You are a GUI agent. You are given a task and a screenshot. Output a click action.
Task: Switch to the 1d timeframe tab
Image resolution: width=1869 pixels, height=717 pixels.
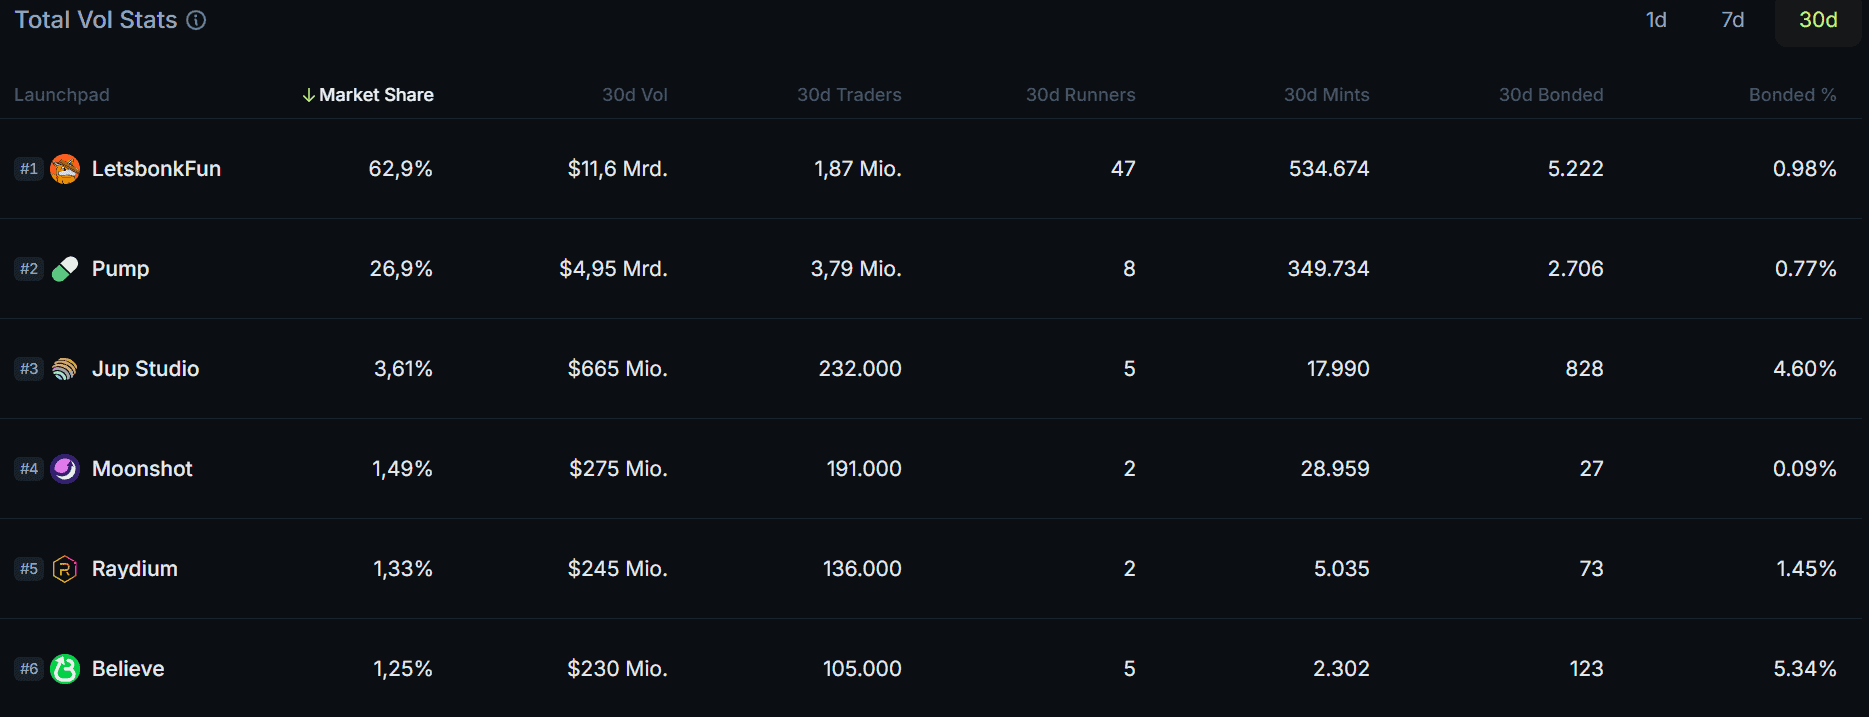tap(1656, 20)
